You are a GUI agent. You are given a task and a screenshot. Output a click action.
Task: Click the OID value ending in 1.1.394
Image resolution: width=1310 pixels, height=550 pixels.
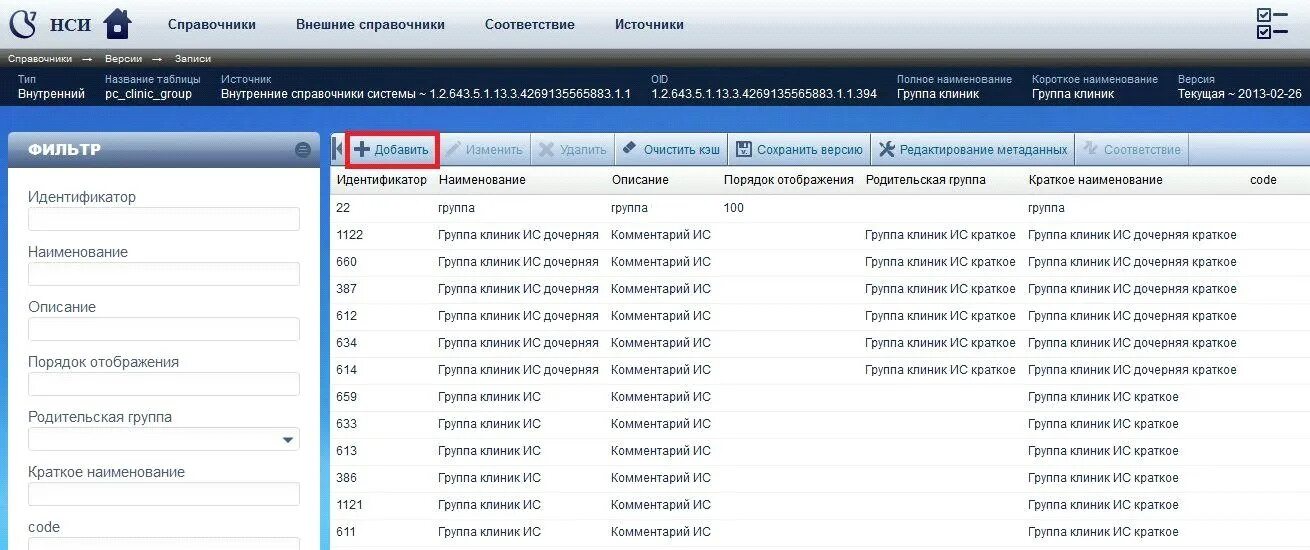pyautogui.click(x=764, y=94)
